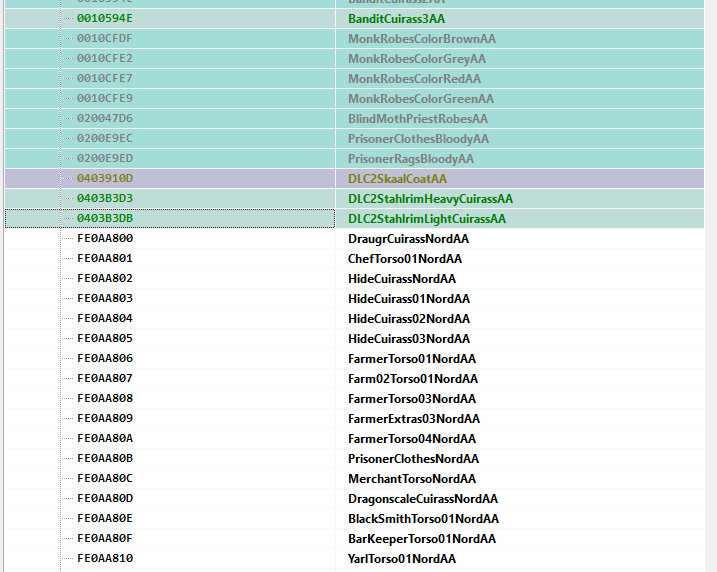This screenshot has height=572, width=717.
Task: Click FarmerExtras03NordAA entry
Action: tap(414, 418)
